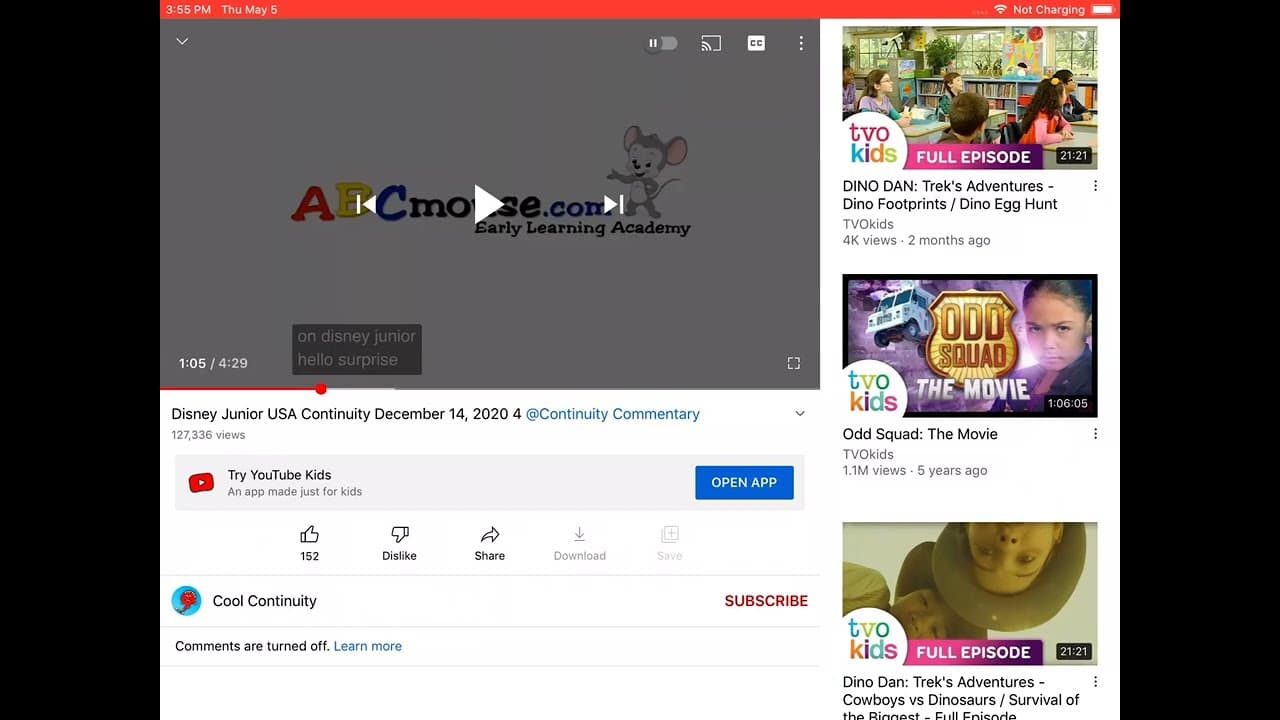Like the video with thumbs up

pyautogui.click(x=310, y=534)
